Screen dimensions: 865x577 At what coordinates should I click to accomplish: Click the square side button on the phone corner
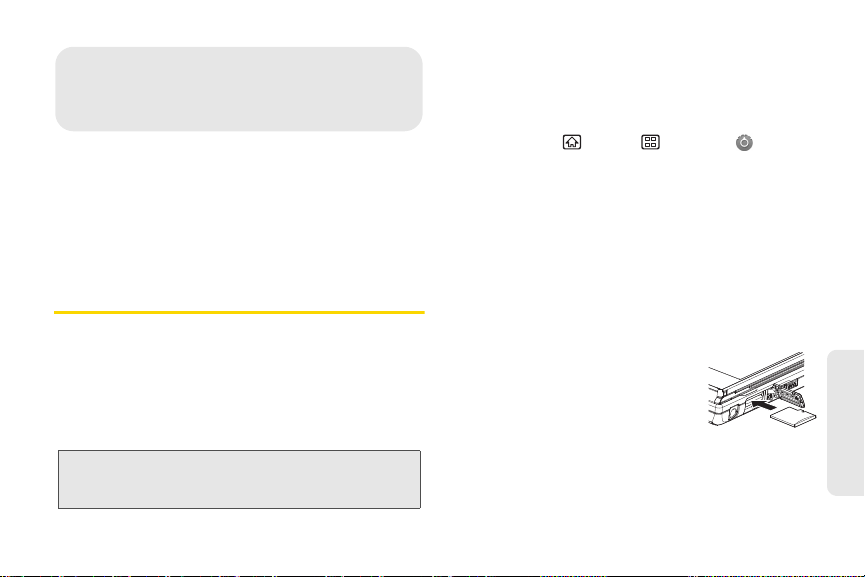734,412
